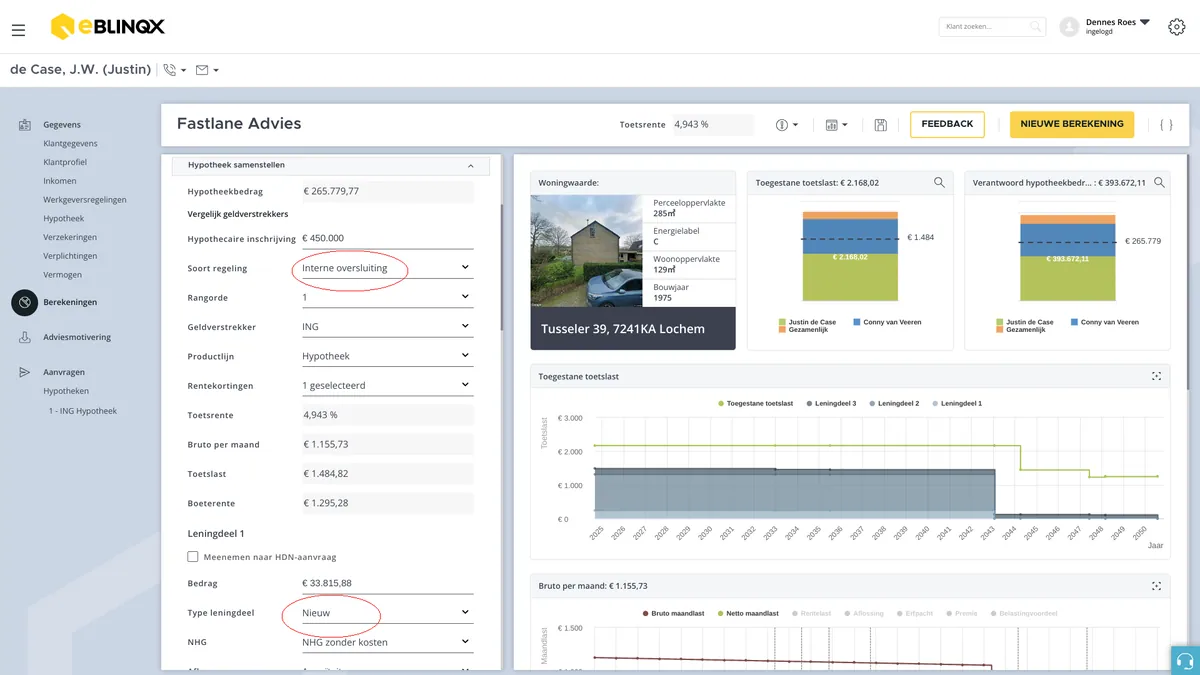Click the curly braces icon
This screenshot has width=1200, height=675.
pos(1166,125)
